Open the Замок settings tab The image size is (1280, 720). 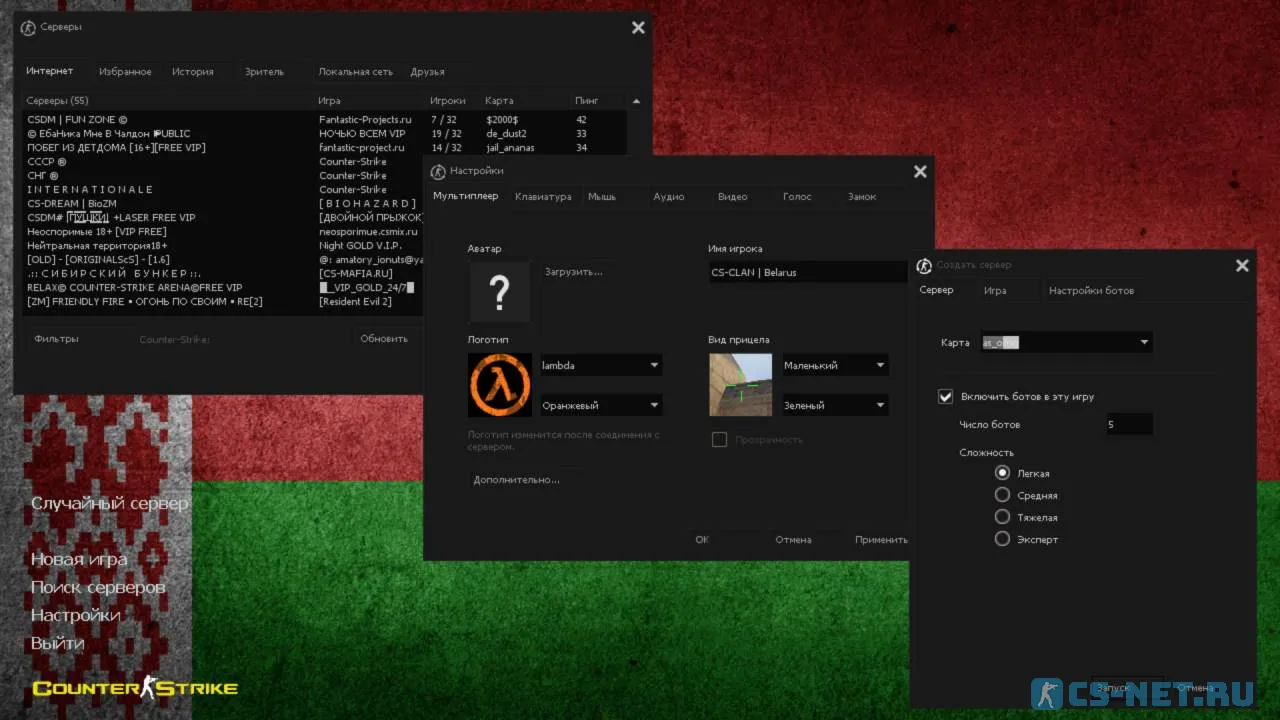862,197
